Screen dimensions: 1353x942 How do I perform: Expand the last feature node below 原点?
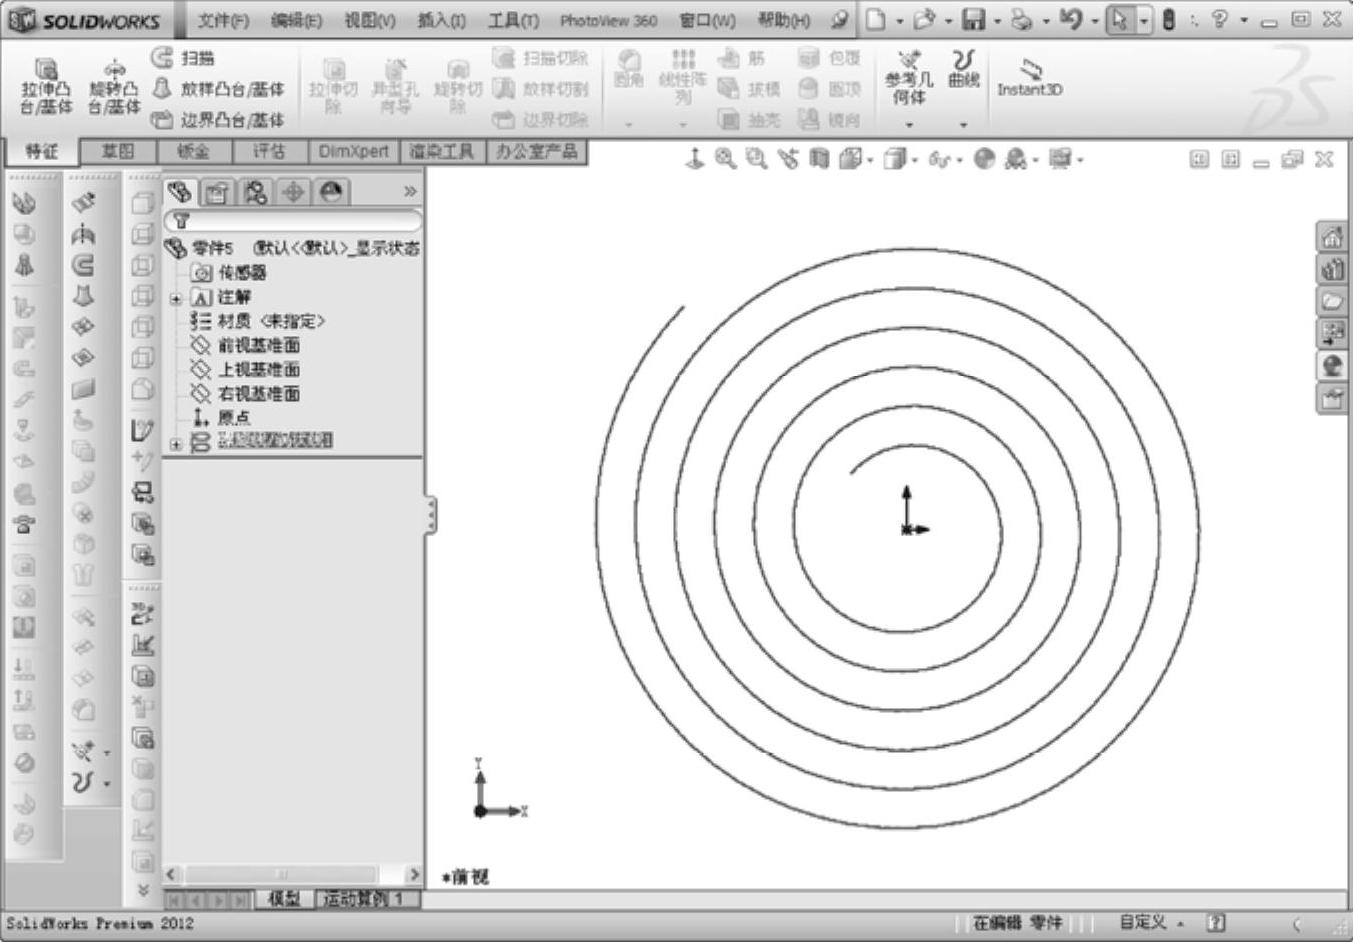176,443
